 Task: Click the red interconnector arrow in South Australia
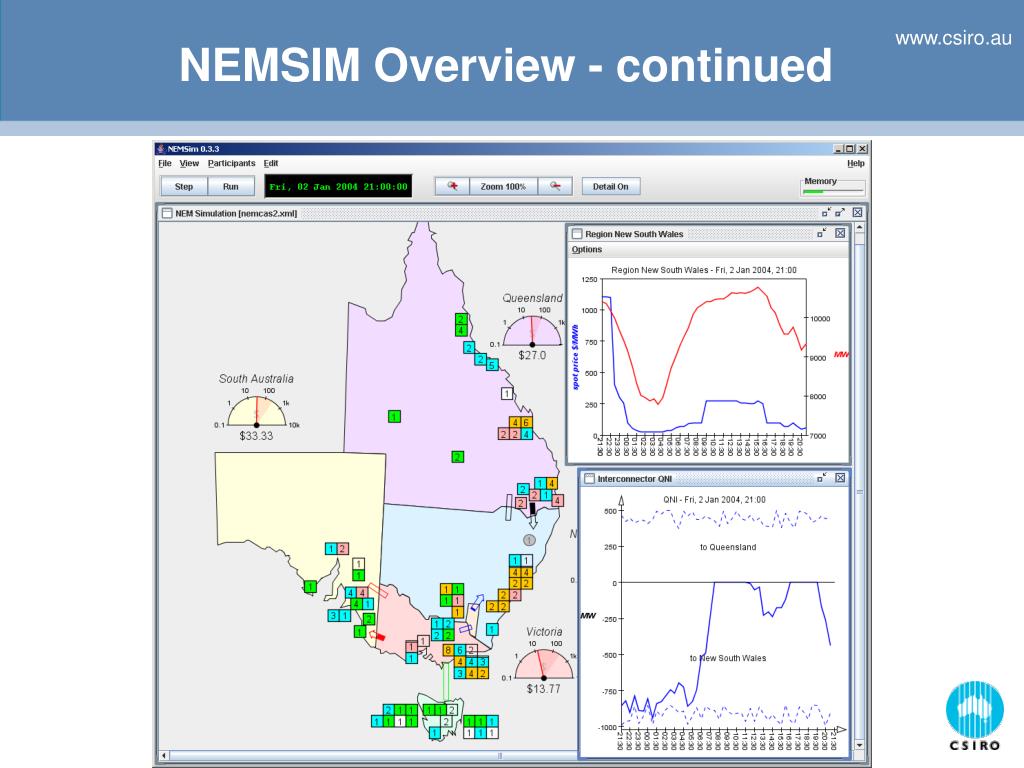click(377, 635)
